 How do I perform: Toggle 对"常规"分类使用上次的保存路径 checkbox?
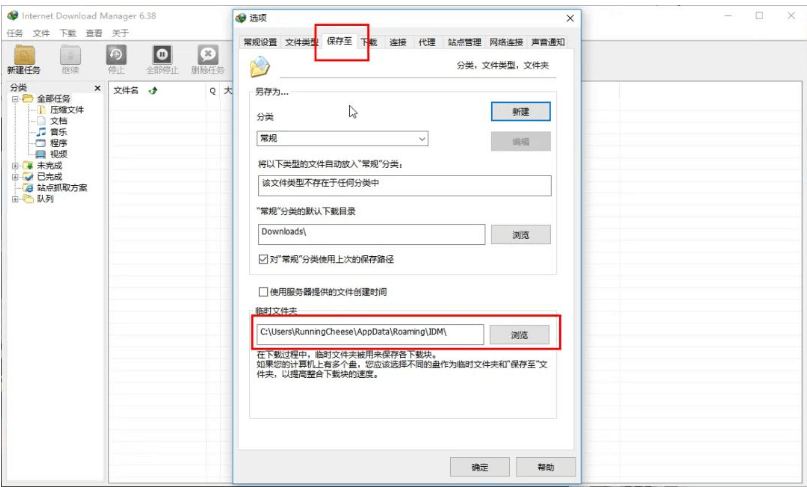coord(264,259)
